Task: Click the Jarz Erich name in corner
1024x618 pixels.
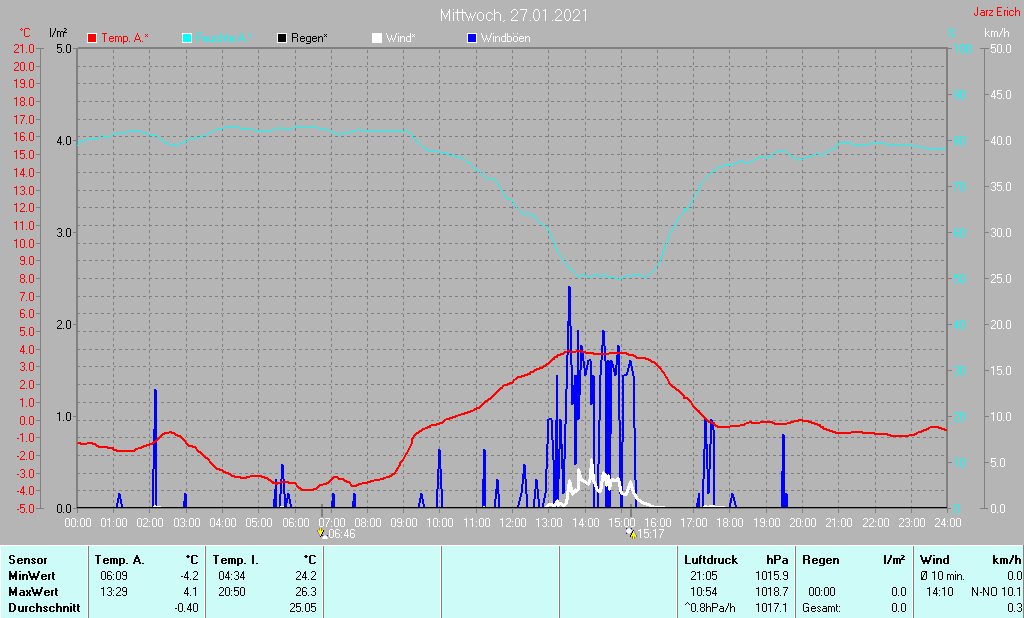Action: click(x=996, y=13)
